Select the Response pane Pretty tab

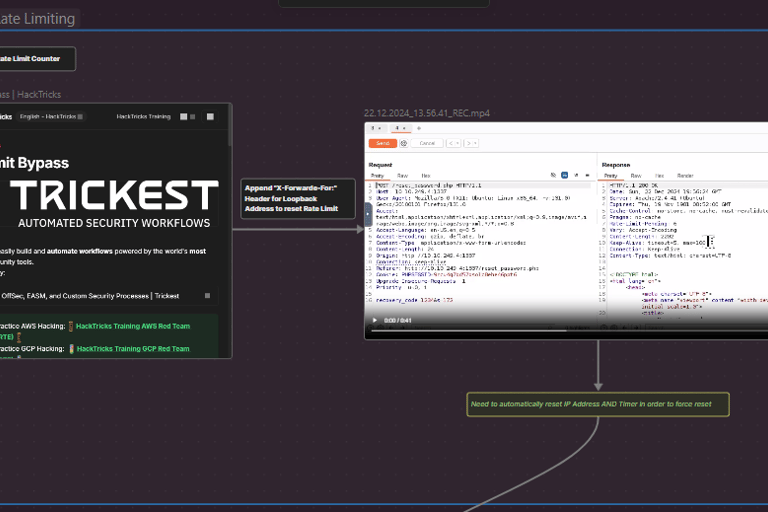610,175
